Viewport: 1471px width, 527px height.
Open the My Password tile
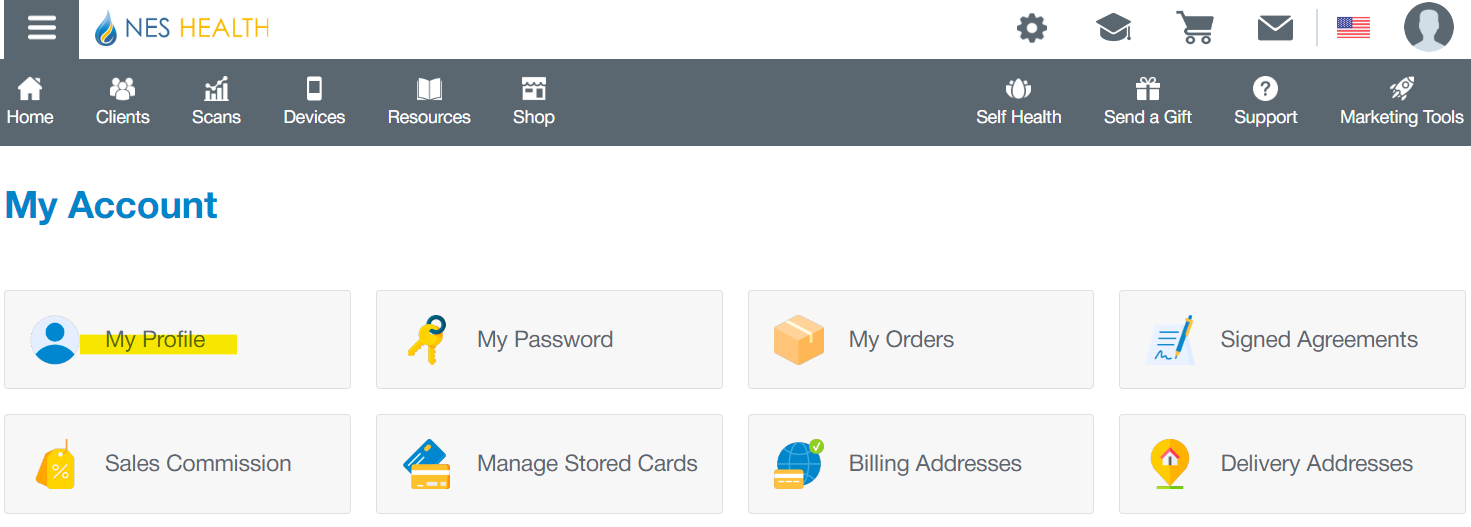(x=549, y=339)
